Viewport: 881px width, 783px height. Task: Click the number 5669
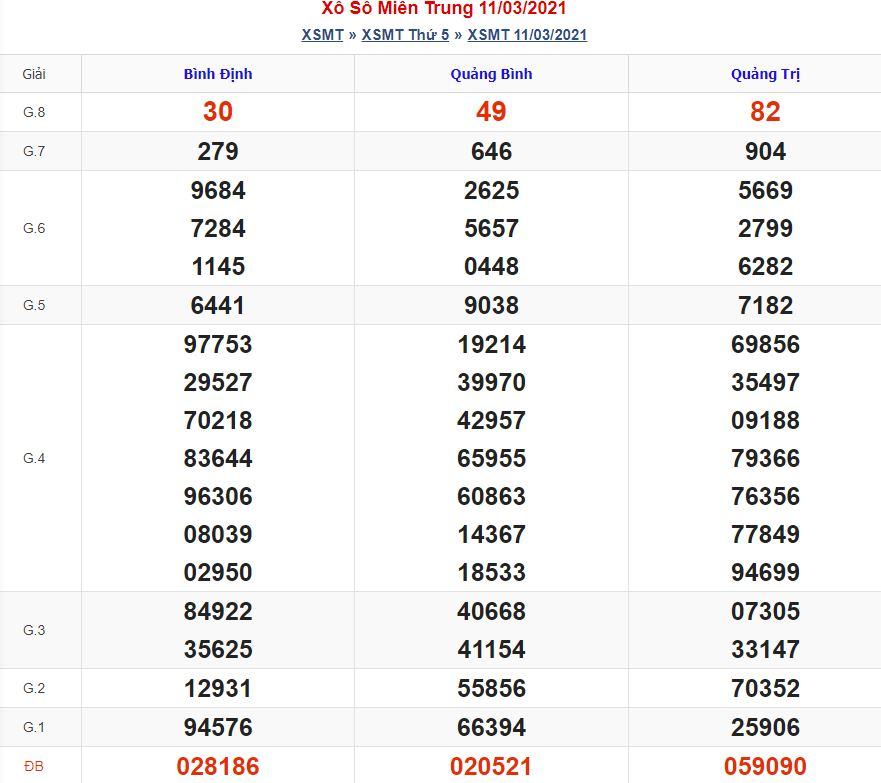[765, 190]
